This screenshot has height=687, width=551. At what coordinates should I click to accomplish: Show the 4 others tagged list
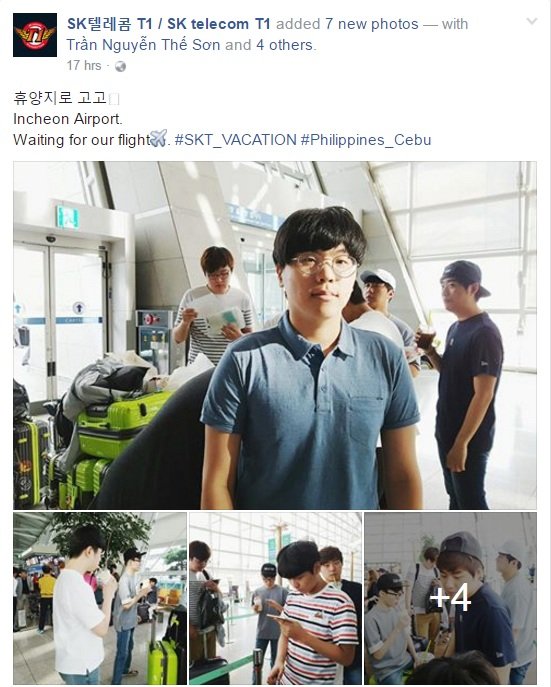coord(285,45)
